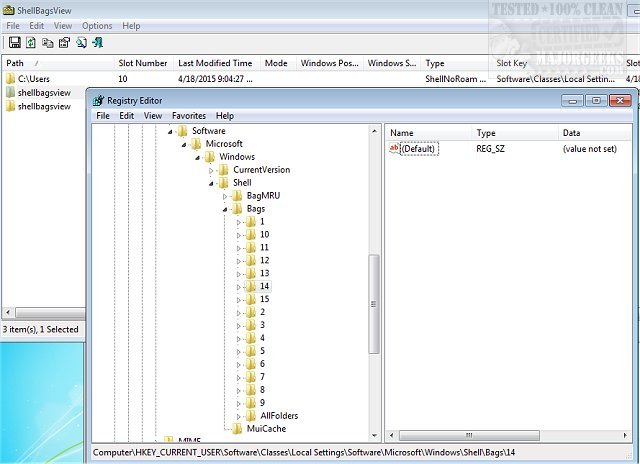Click the Type column header in ShellBagsView

(x=456, y=63)
